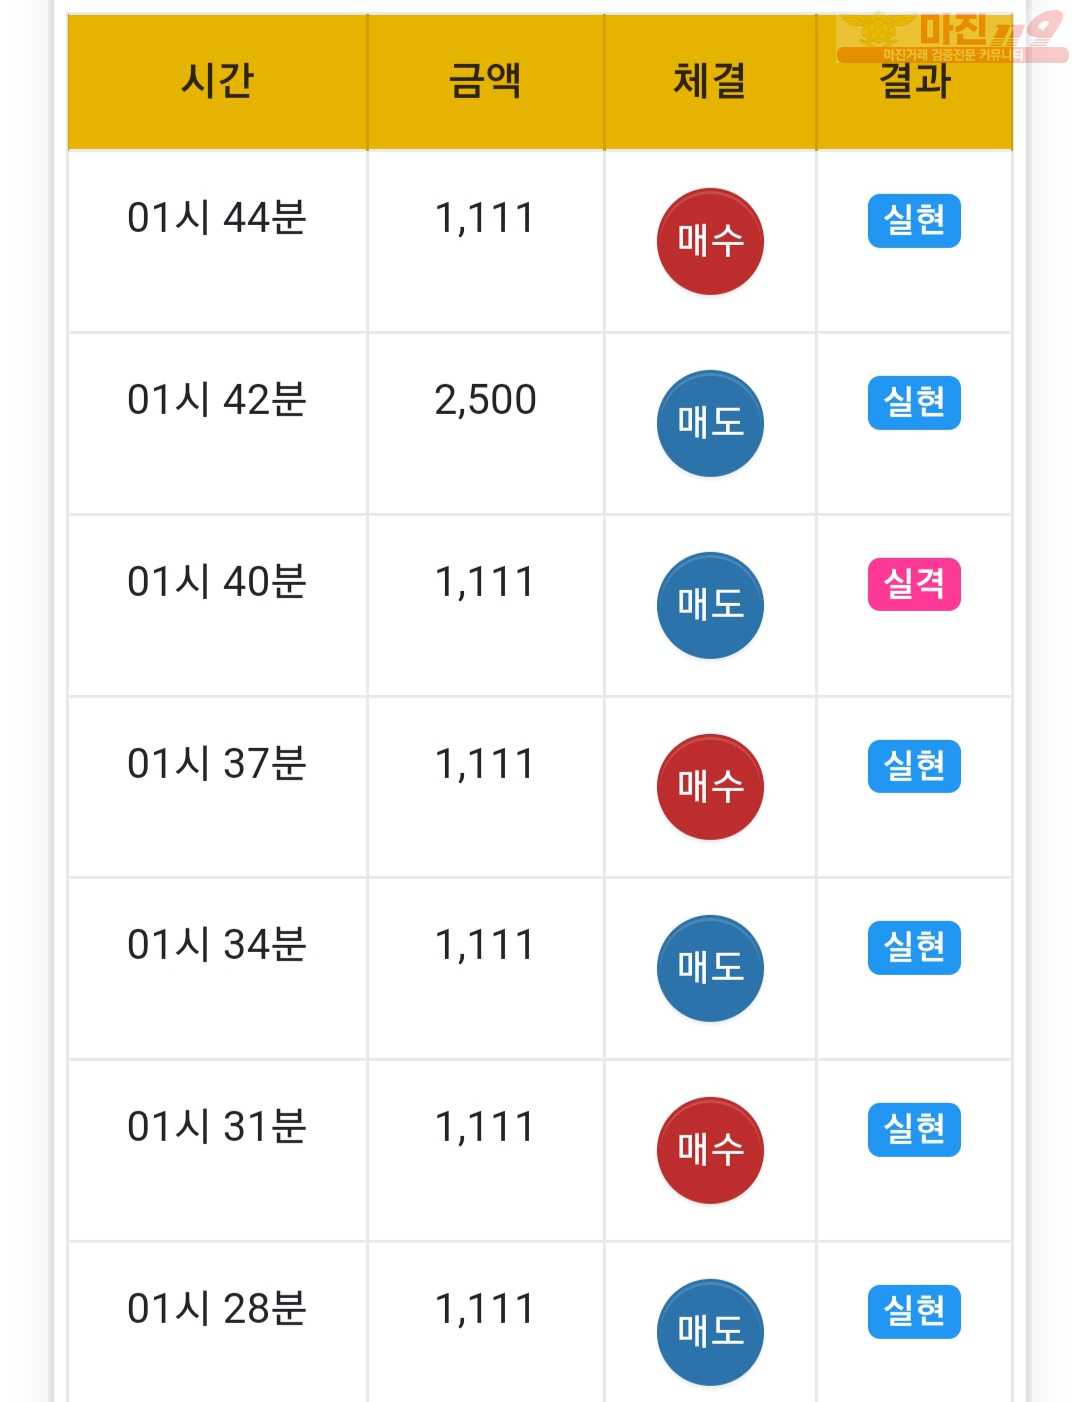Image resolution: width=1080 pixels, height=1402 pixels.
Task: Click the 금액 column header
Action: pyautogui.click(x=485, y=81)
